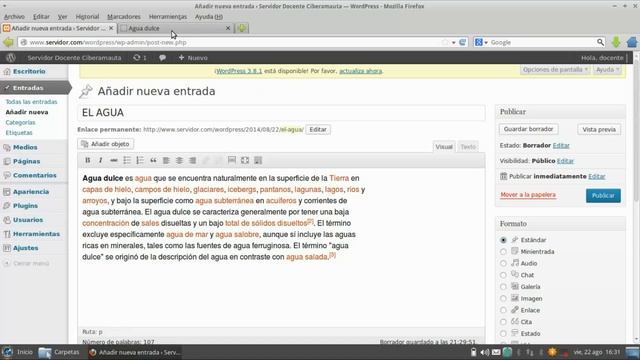Viewport: 640px width, 360px height.
Task: Open Marcadores menu
Action: [124, 17]
